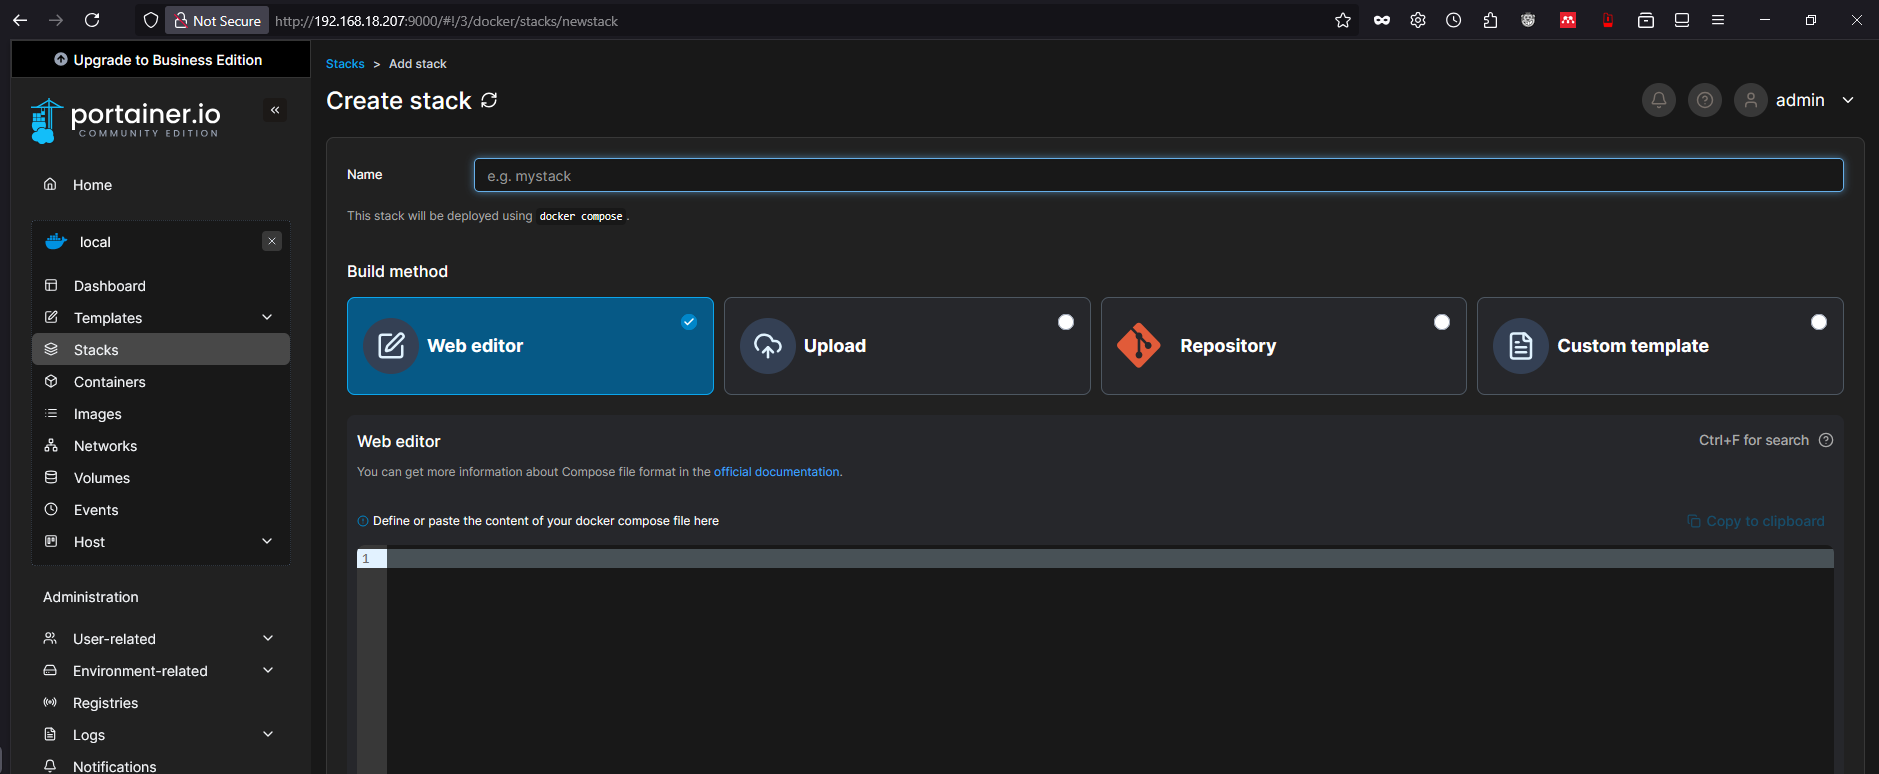Close the local environment with X button
1879x774 pixels.
click(272, 241)
